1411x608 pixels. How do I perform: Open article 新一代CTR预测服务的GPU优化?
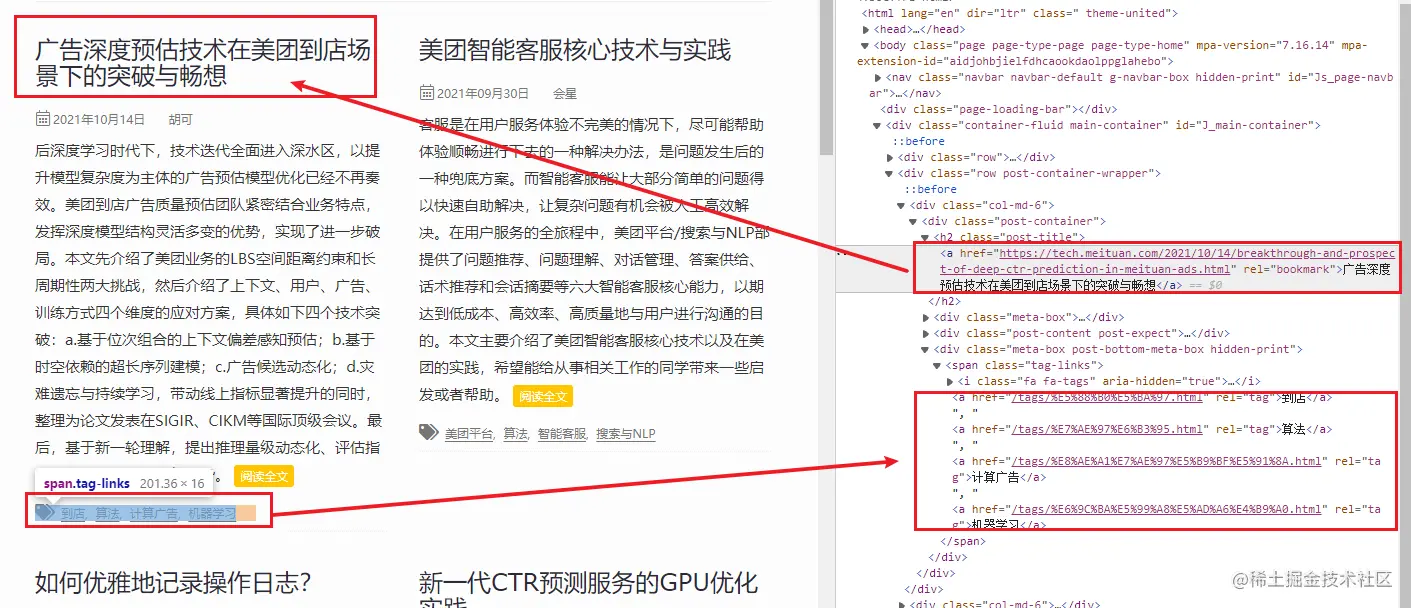tap(589, 590)
